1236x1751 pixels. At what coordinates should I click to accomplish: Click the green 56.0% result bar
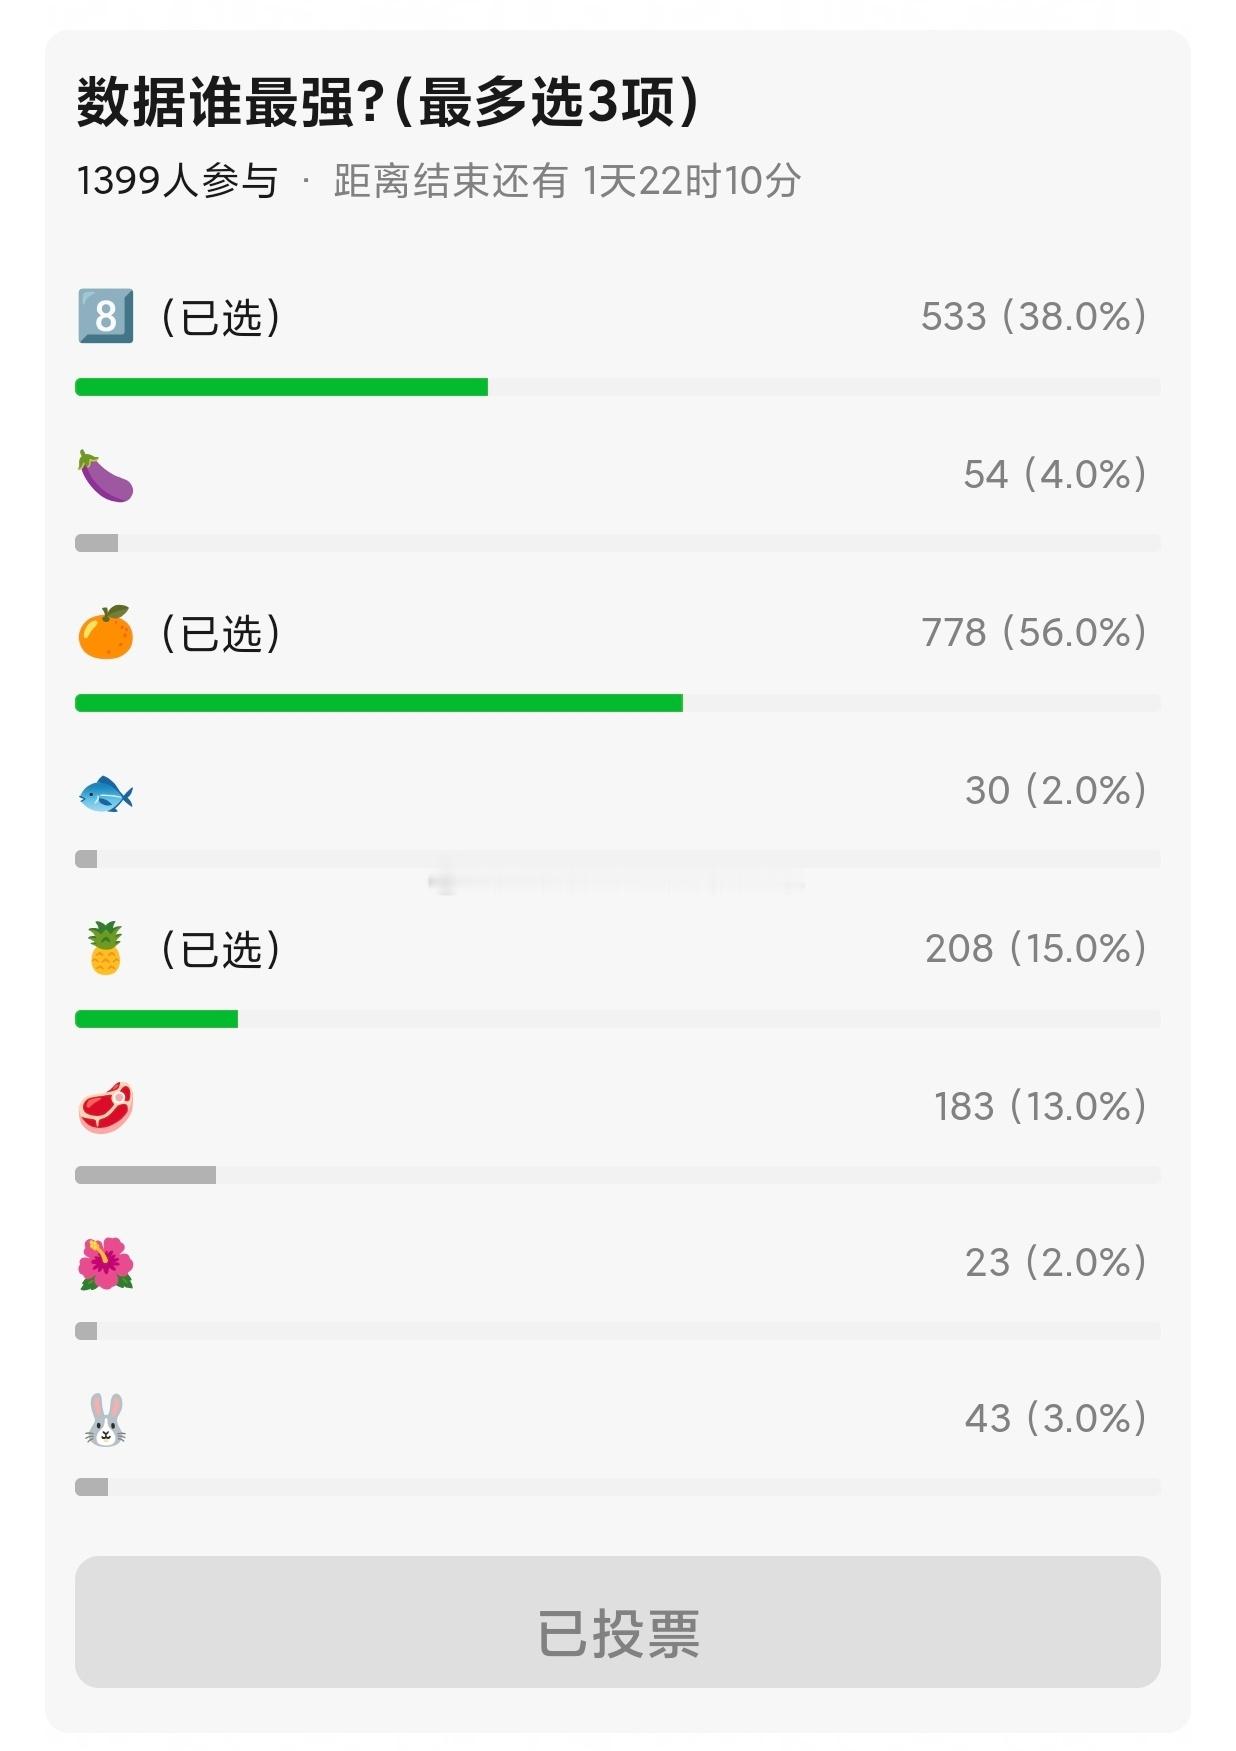[379, 703]
